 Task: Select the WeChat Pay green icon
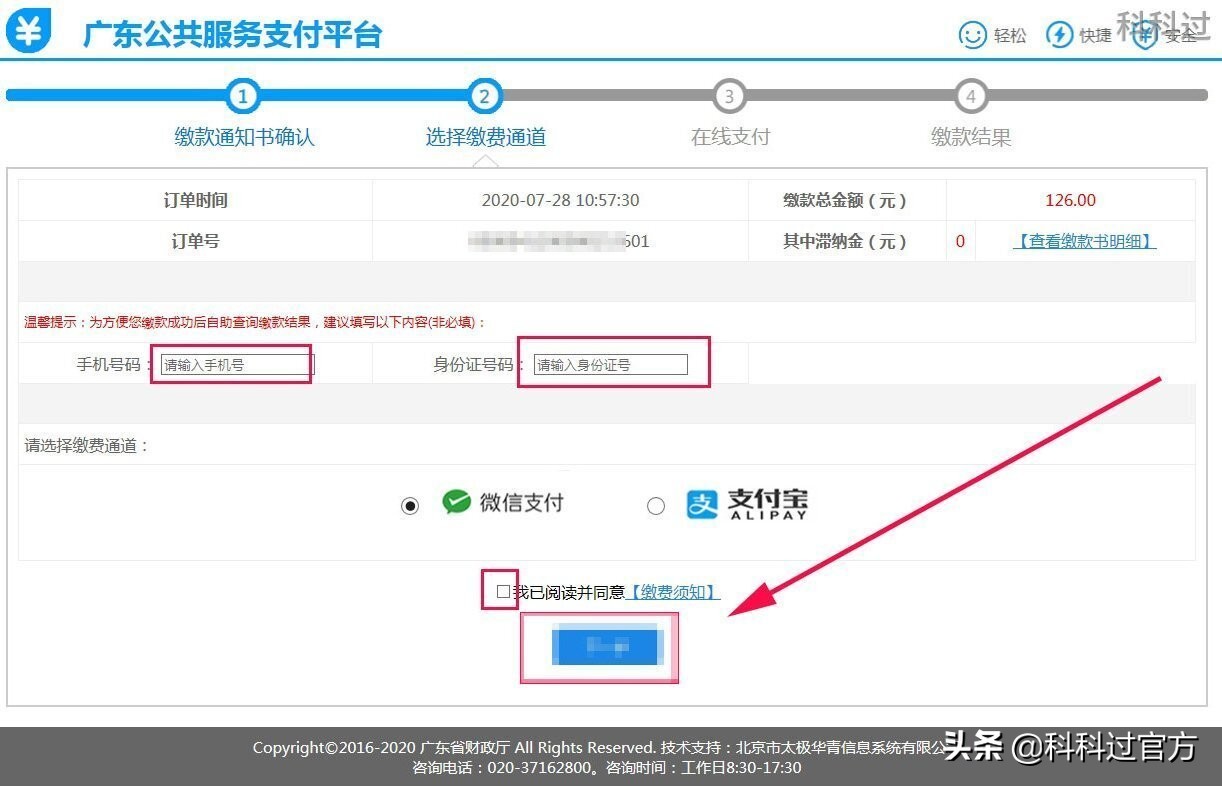(452, 503)
